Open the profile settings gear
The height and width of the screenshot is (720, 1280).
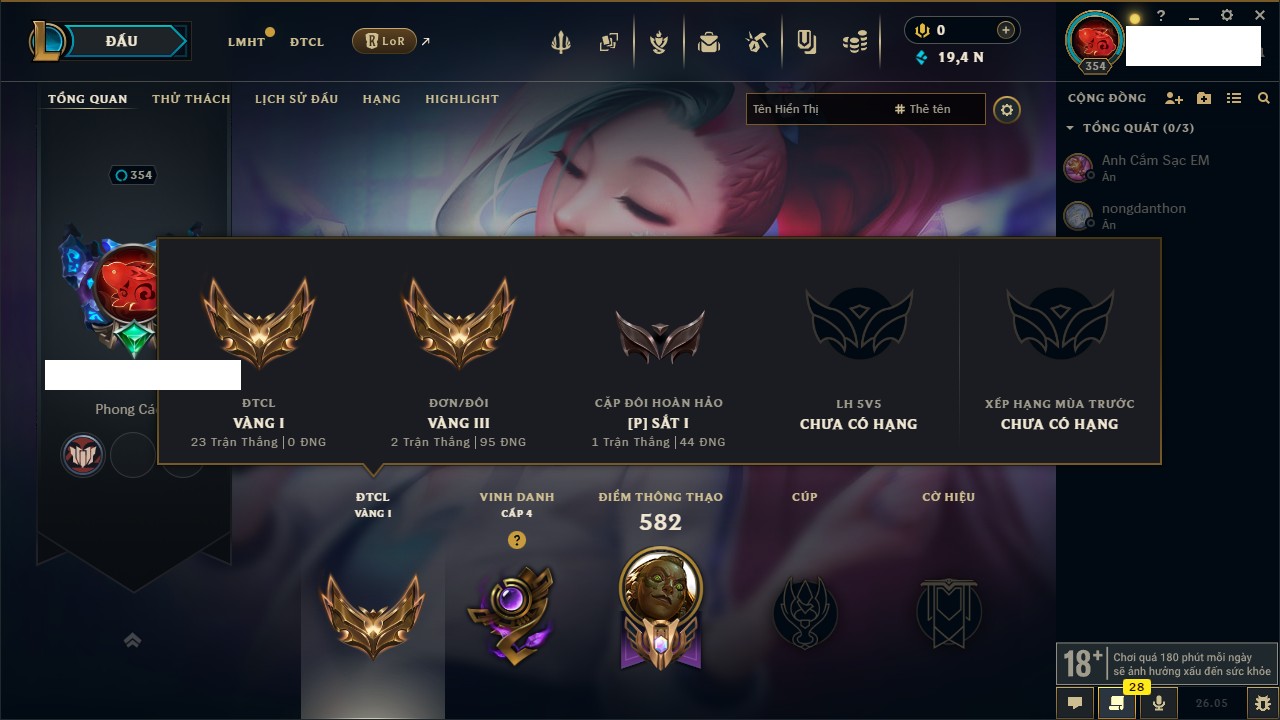click(x=1007, y=110)
